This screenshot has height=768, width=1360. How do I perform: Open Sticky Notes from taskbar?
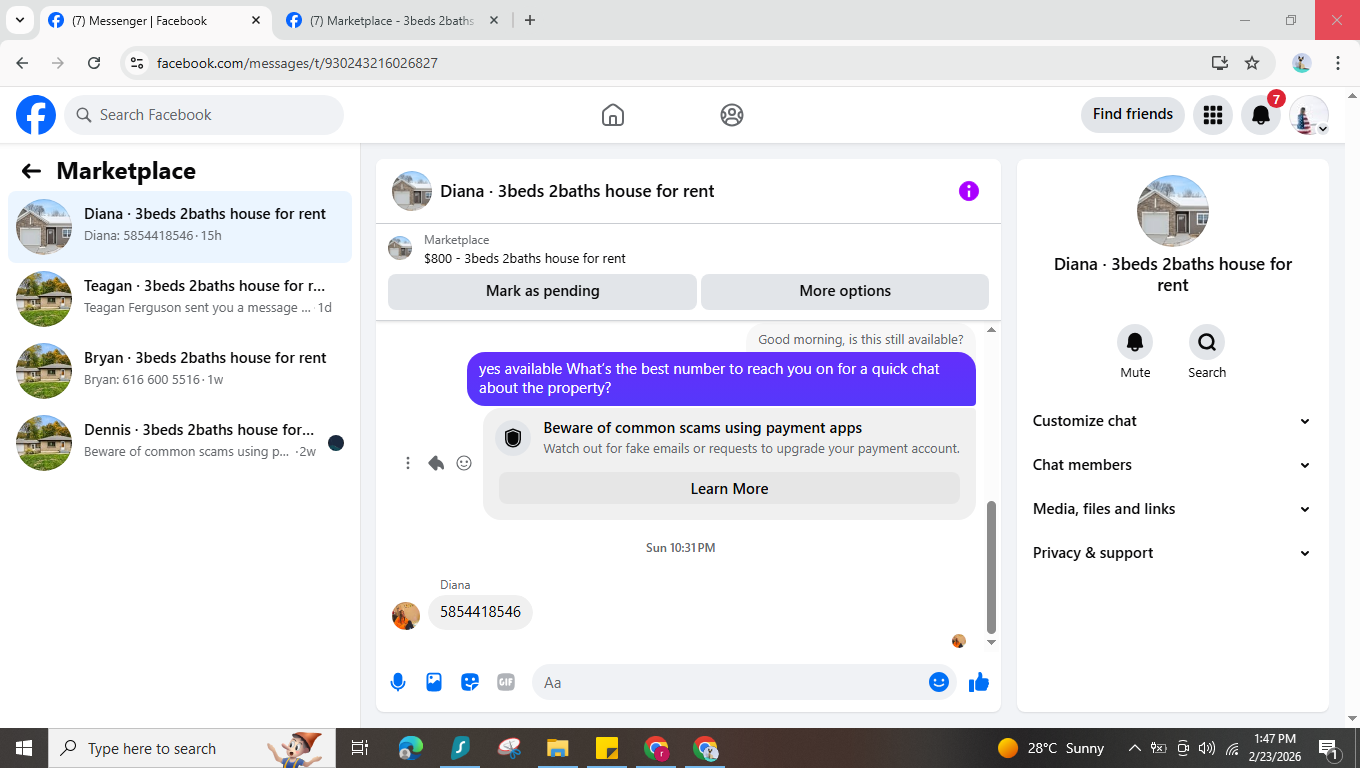click(607, 748)
